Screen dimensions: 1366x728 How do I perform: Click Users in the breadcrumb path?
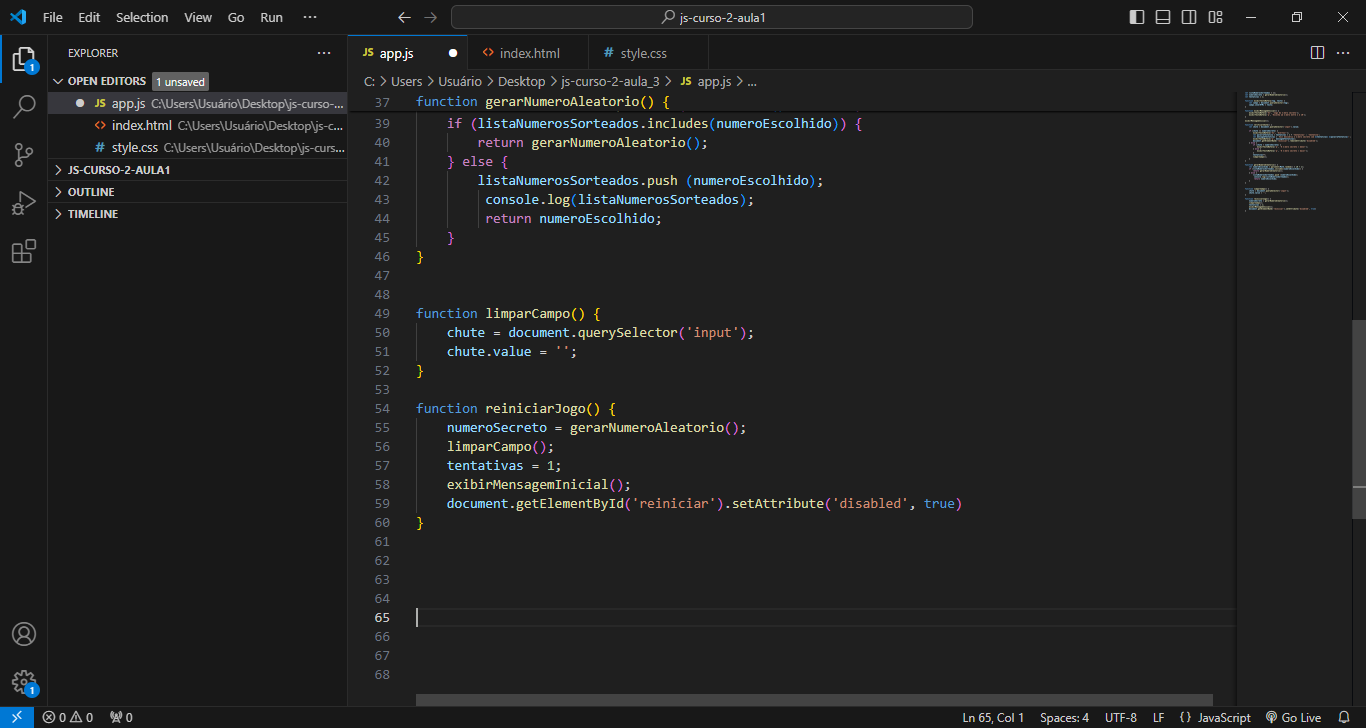tap(406, 82)
